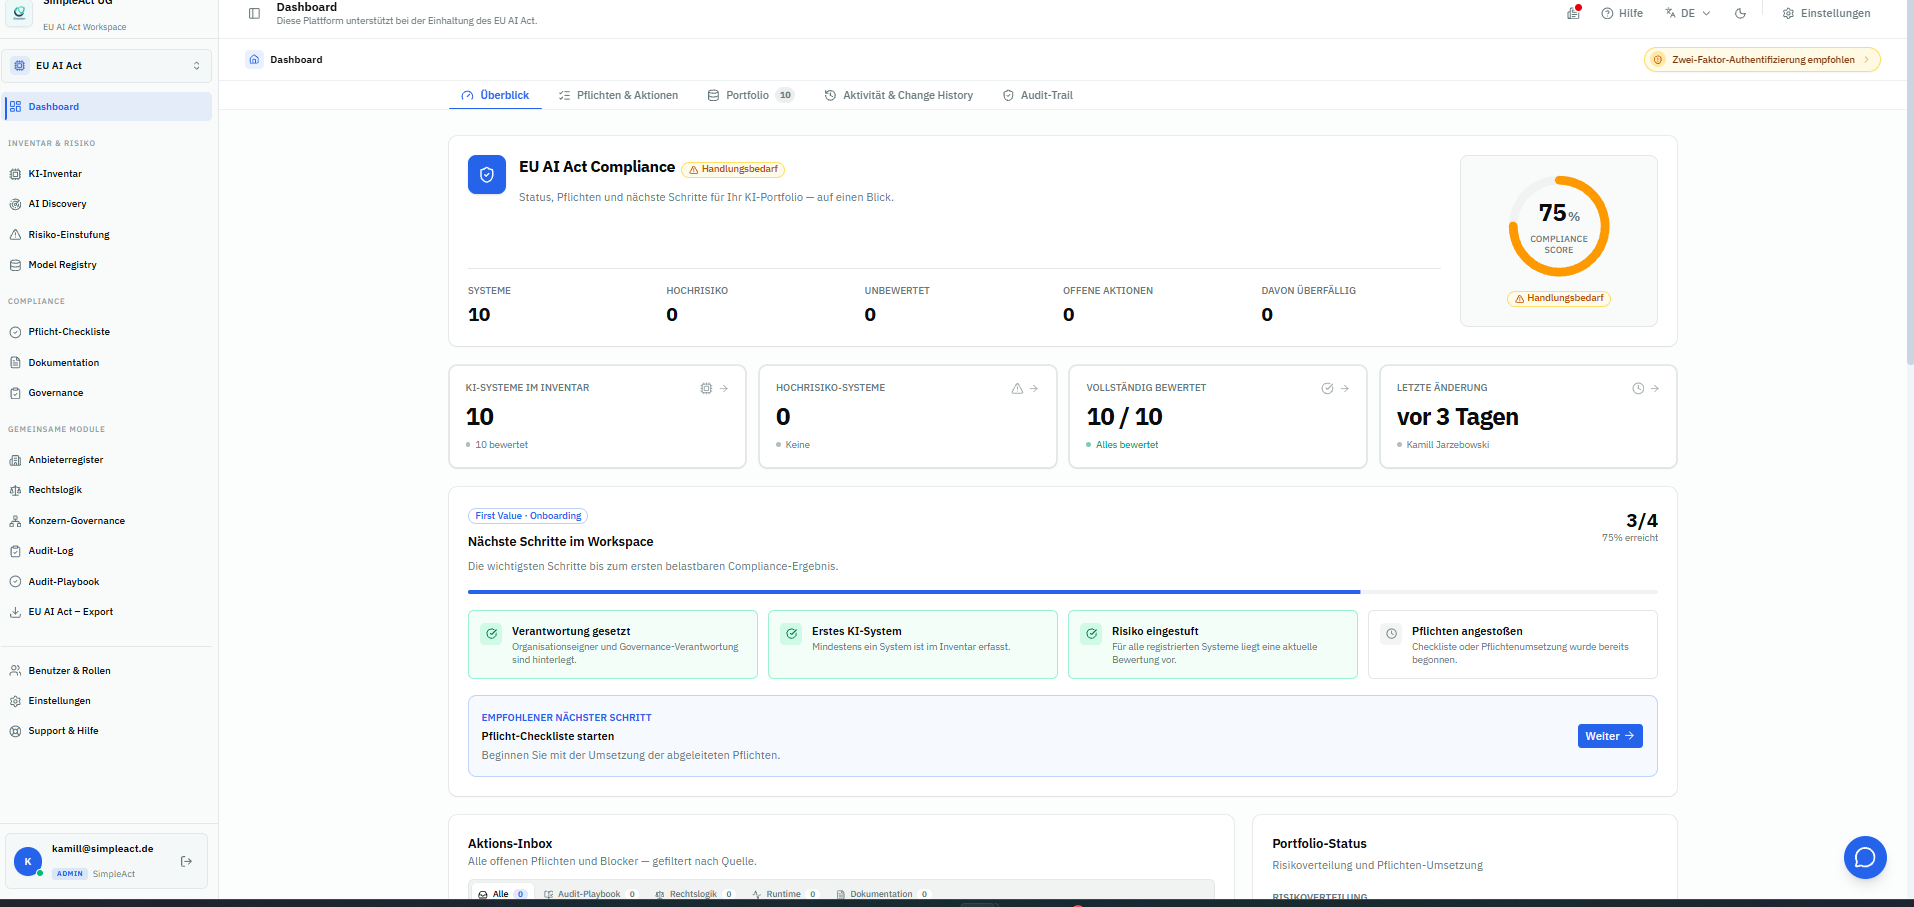Select the Pflichten & Aktionen tab
The width and height of the screenshot is (1914, 907).
618,95
